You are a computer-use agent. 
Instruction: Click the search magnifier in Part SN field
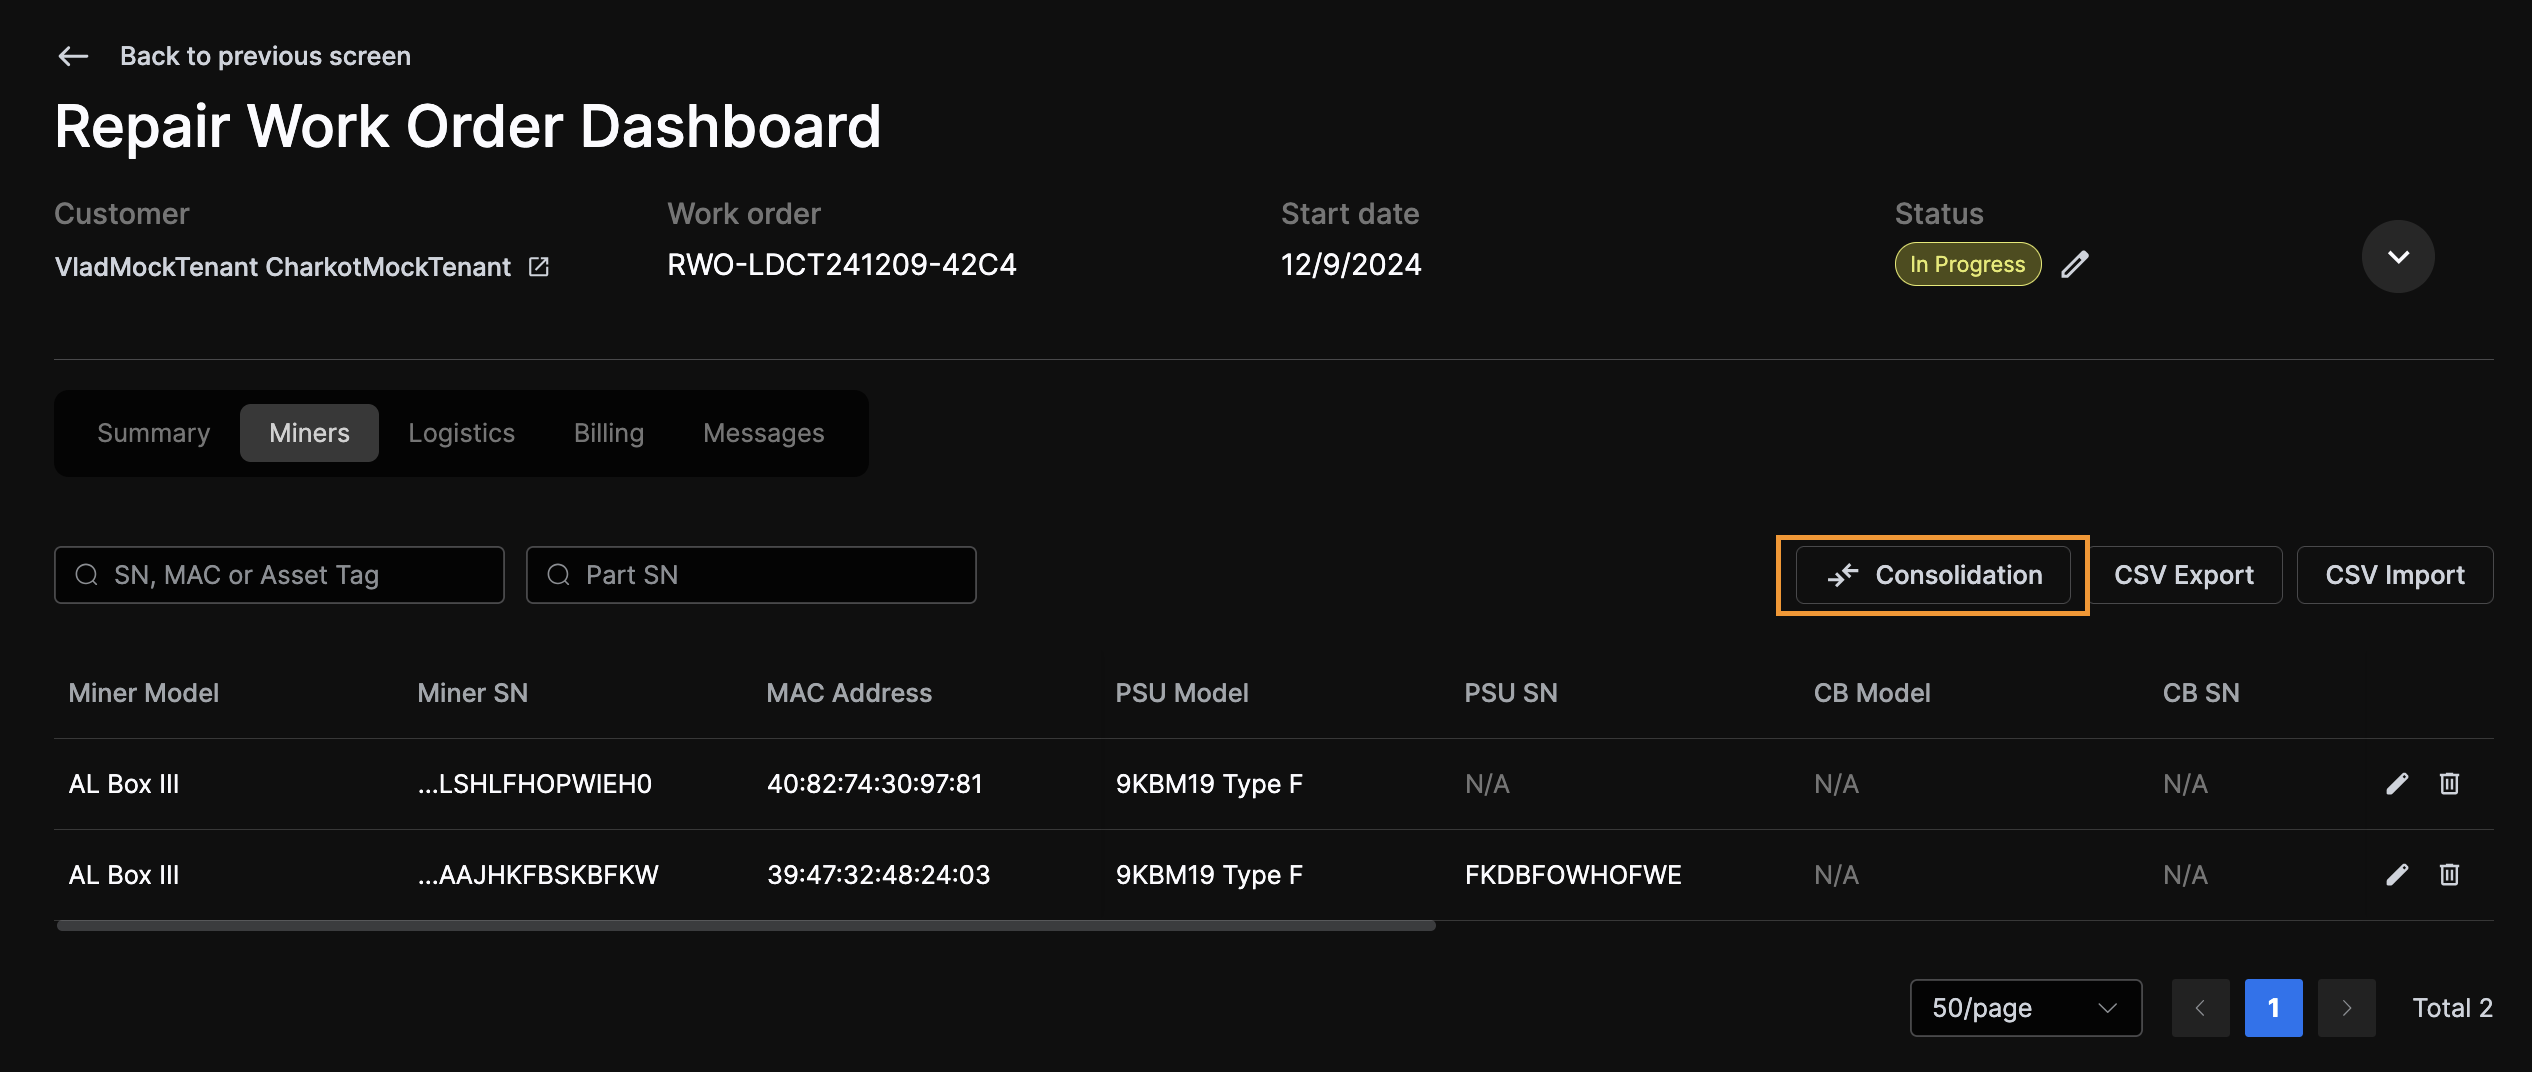557,575
